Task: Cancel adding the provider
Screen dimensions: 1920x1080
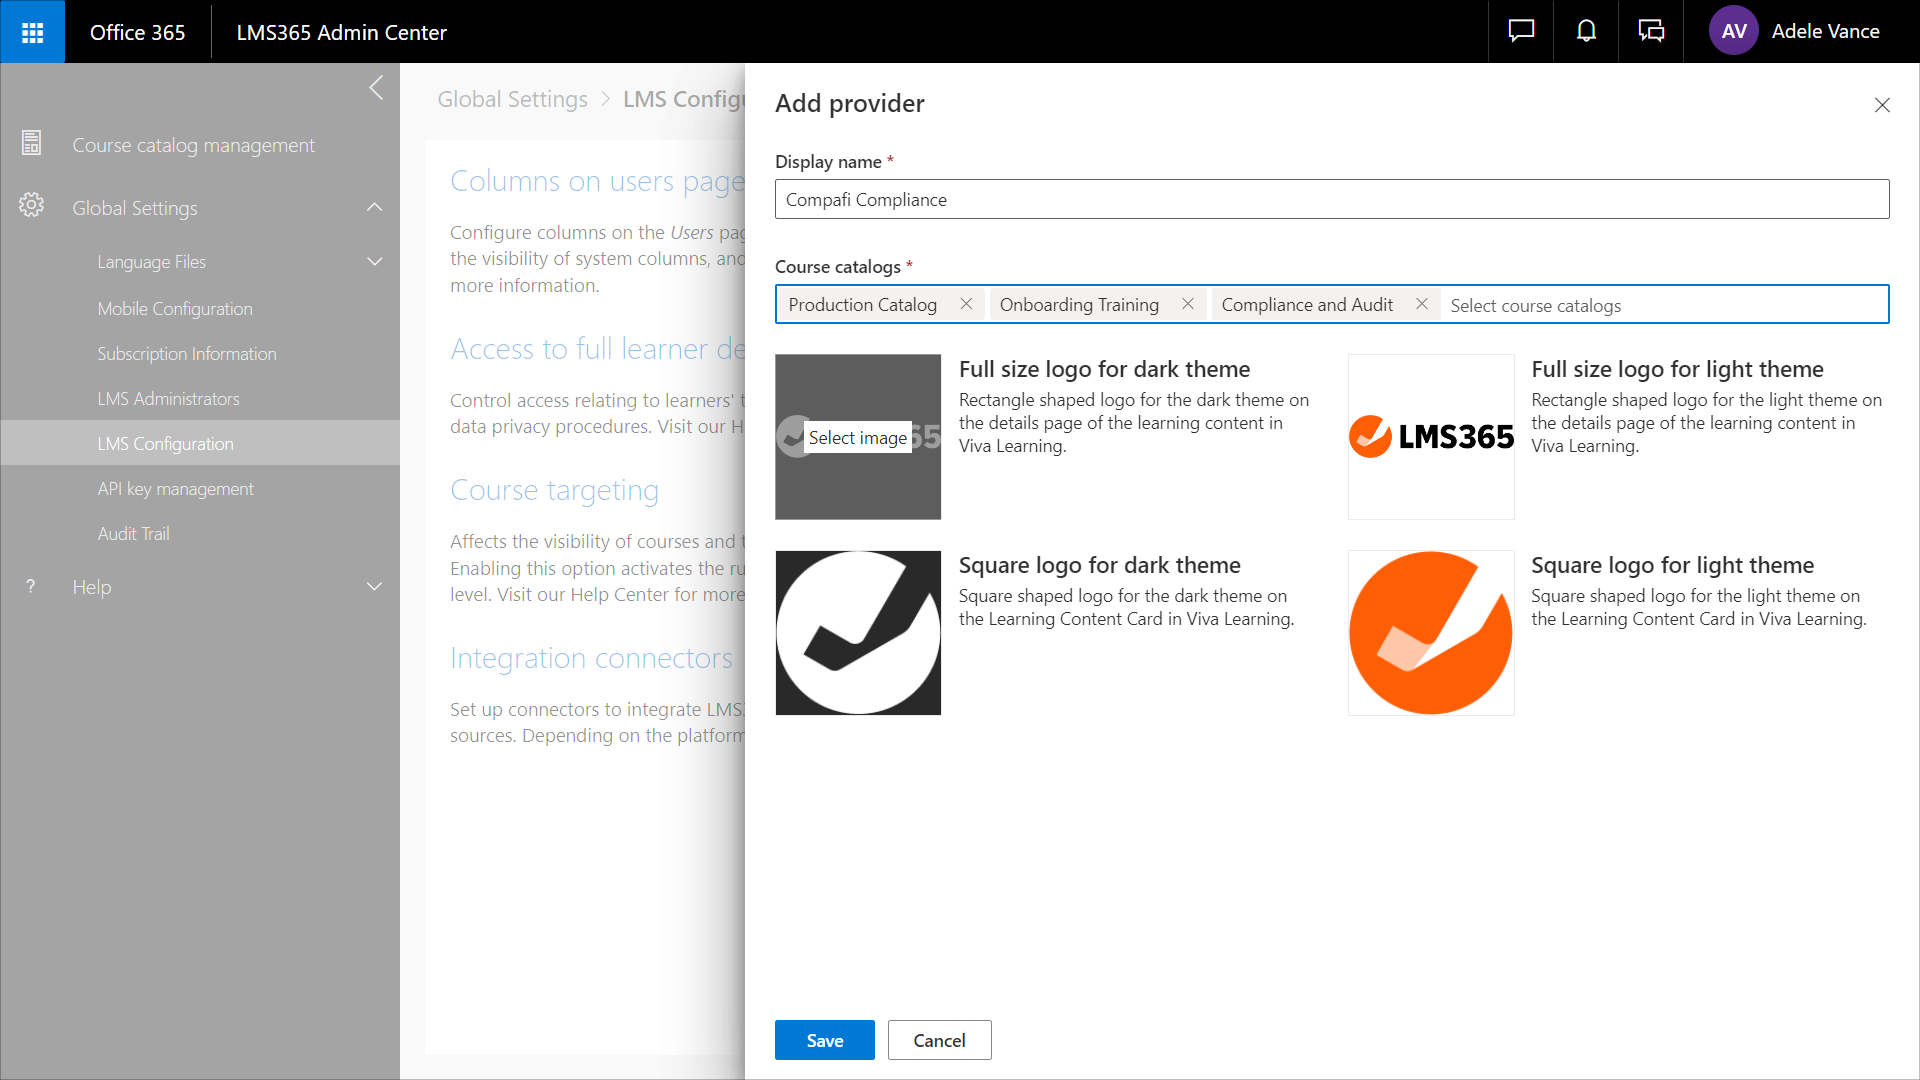Action: (x=939, y=1040)
